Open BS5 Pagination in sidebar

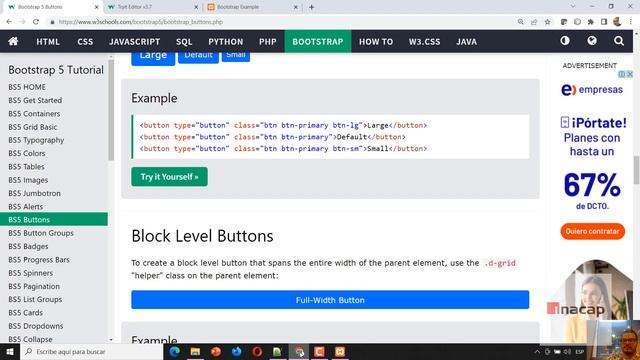click(x=34, y=286)
